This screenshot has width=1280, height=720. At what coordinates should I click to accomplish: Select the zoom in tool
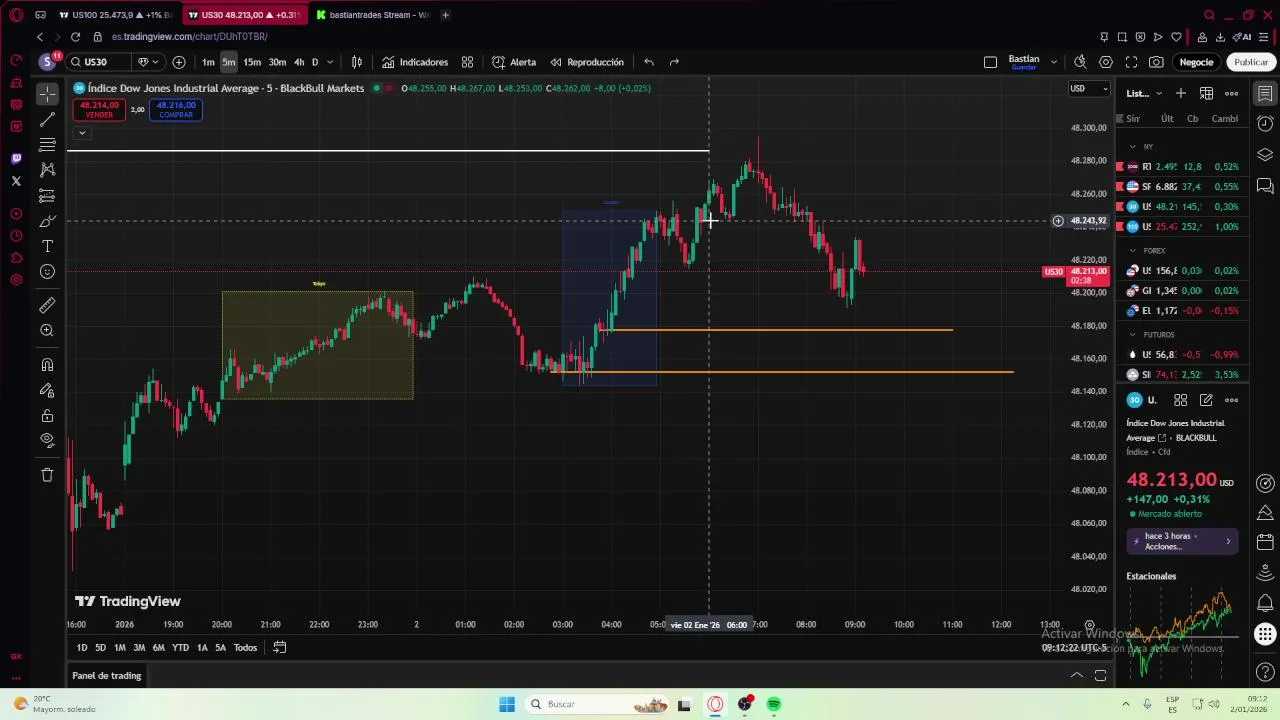click(x=47, y=331)
